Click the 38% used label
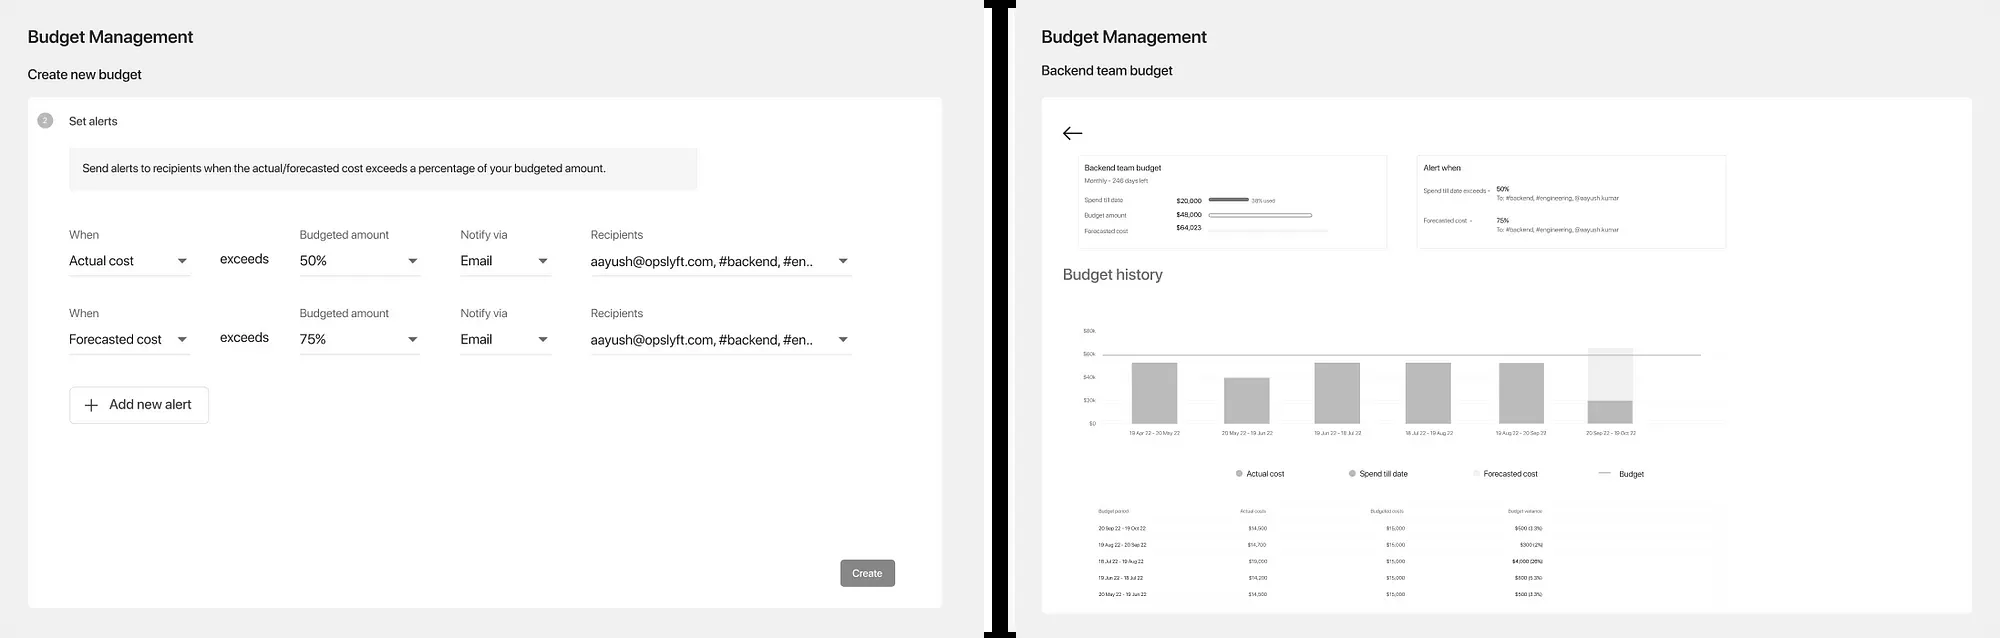Viewport: 2000px width, 638px height. (1263, 201)
